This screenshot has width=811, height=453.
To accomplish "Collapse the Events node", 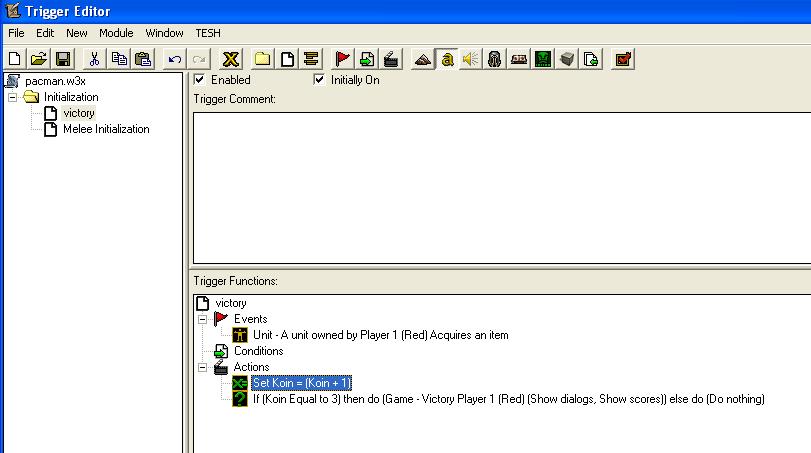I will click(203, 319).
